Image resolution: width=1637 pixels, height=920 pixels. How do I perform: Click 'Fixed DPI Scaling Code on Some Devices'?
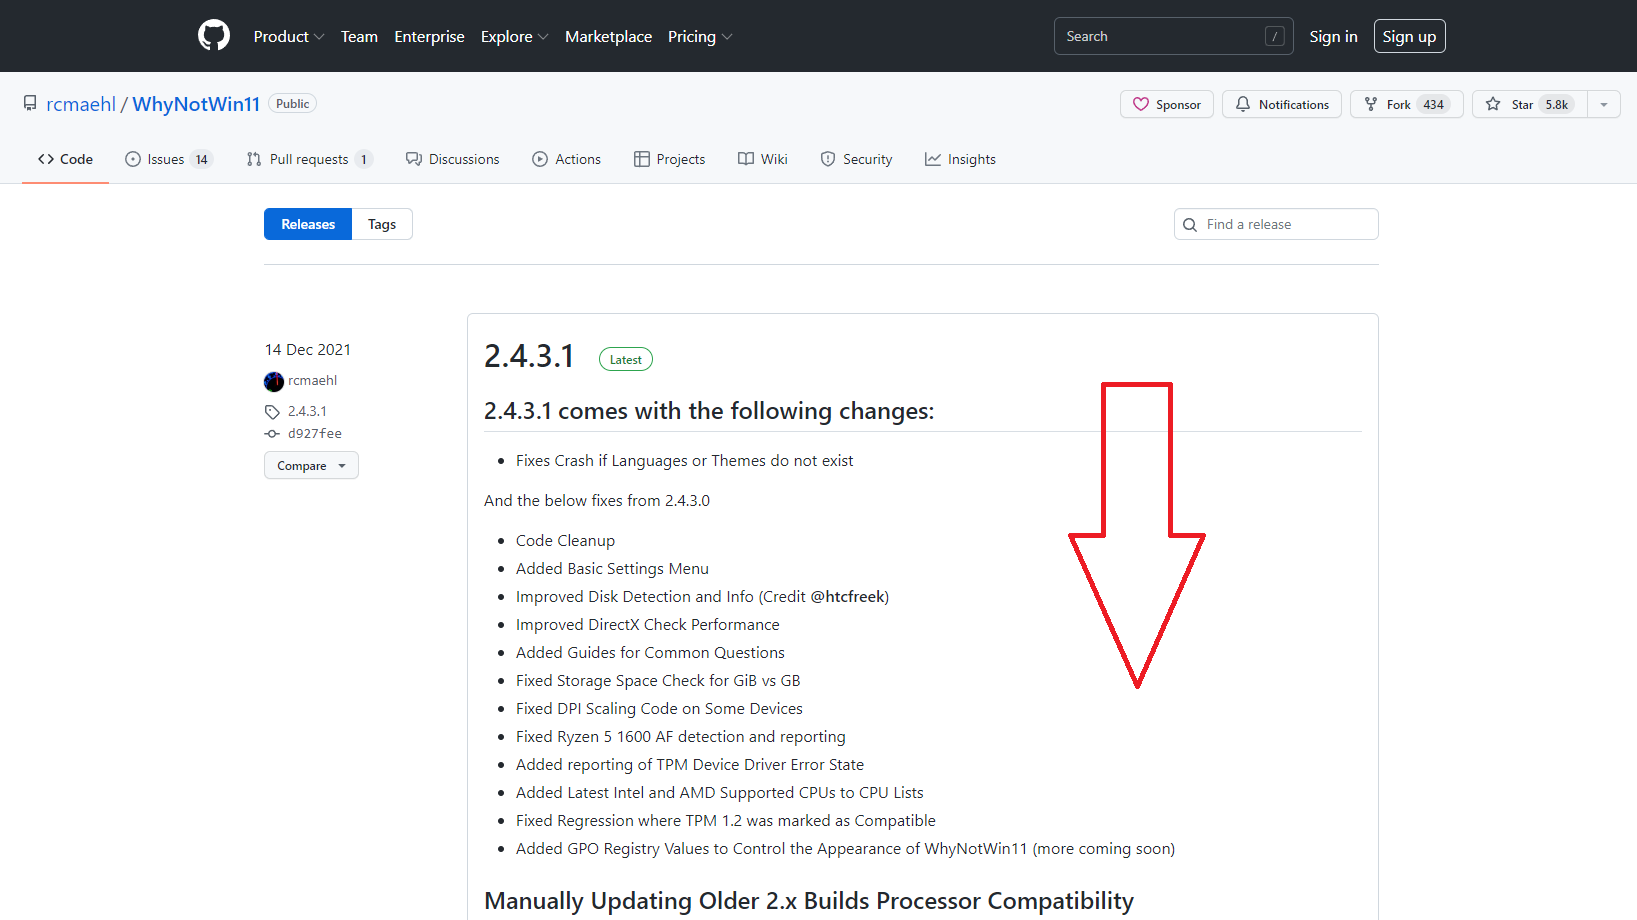coord(659,709)
